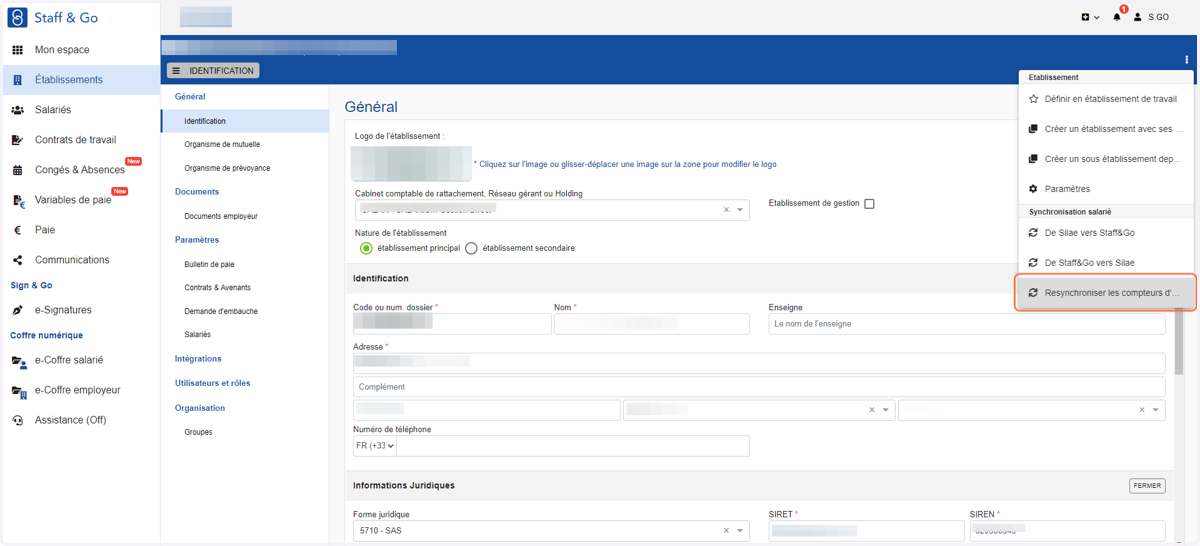Viewport: 1200px width, 546px height.
Task: Open Bulletin de paie parameters
Action: coord(209,264)
